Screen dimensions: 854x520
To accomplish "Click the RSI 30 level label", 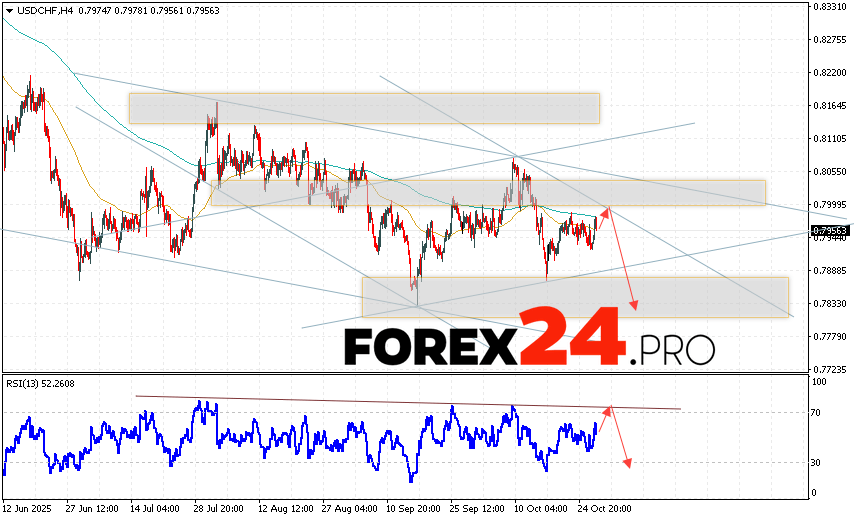I will (817, 462).
